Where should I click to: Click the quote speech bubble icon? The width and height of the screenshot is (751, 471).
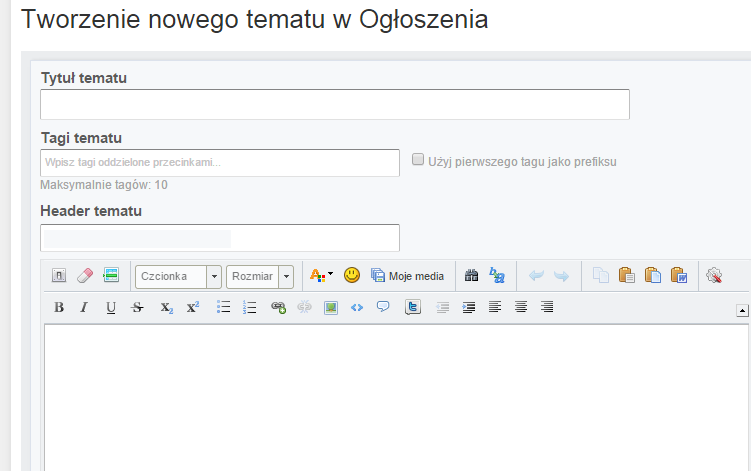tap(383, 307)
